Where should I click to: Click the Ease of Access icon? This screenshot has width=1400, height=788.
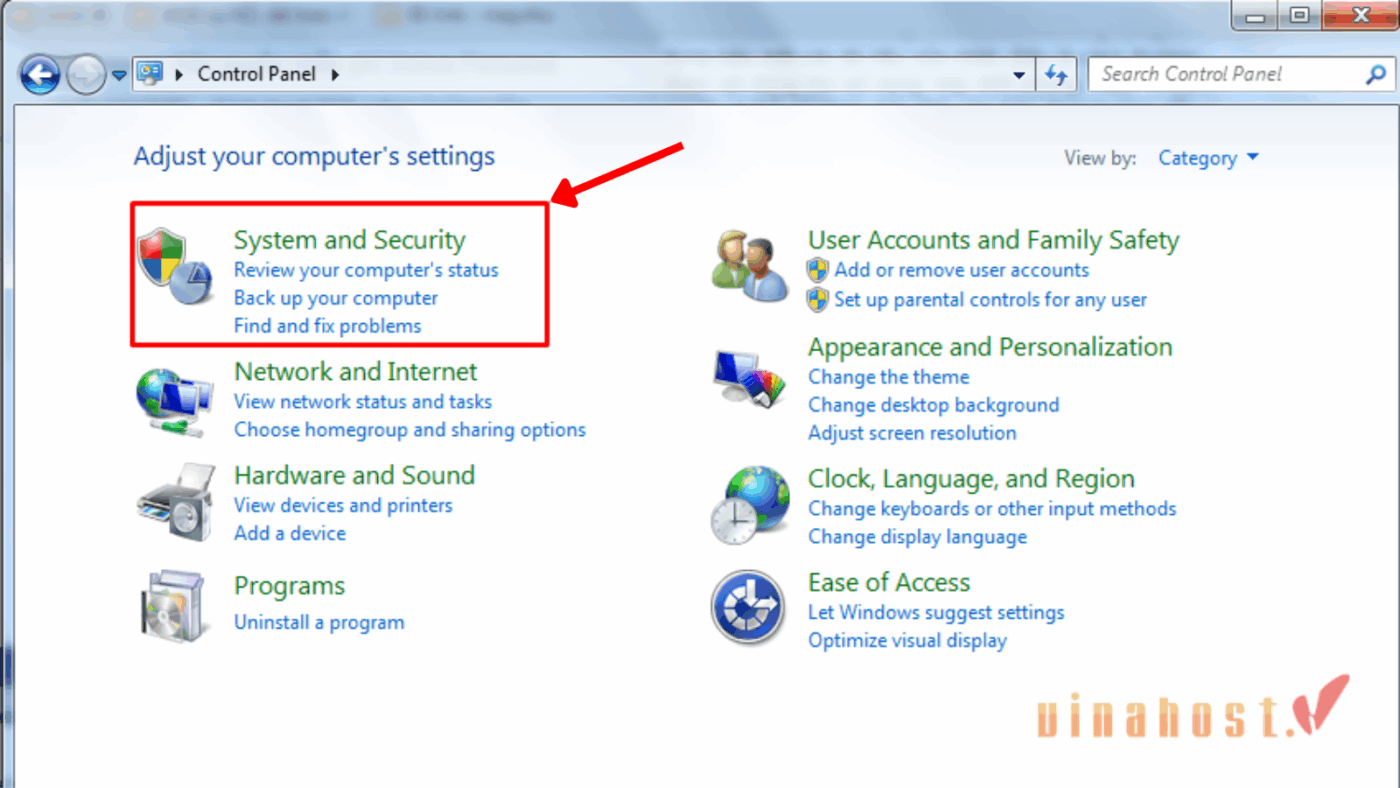click(748, 607)
